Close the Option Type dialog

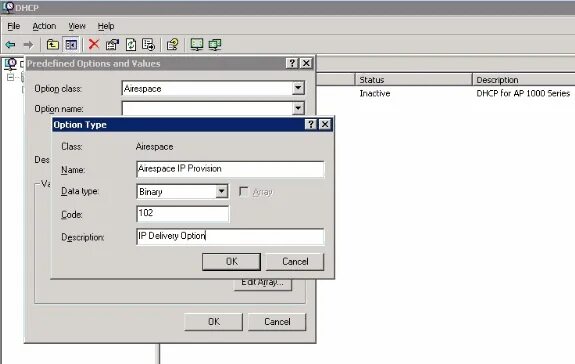(325, 125)
